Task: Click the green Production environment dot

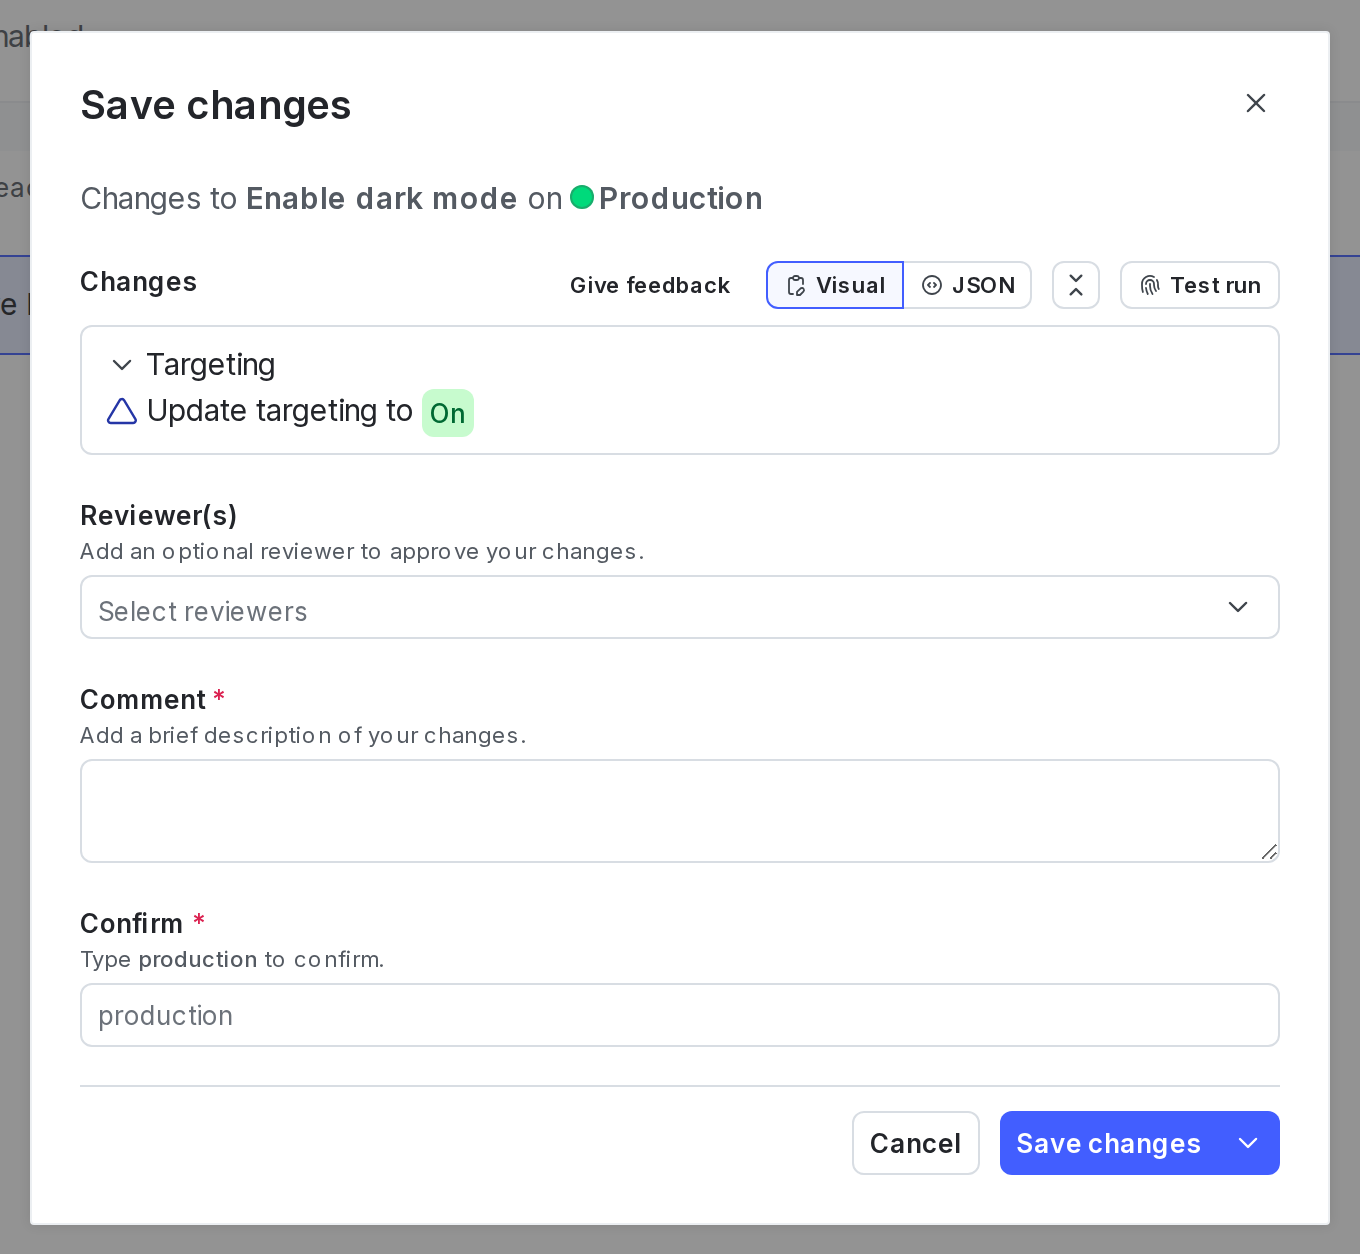Action: click(x=583, y=198)
